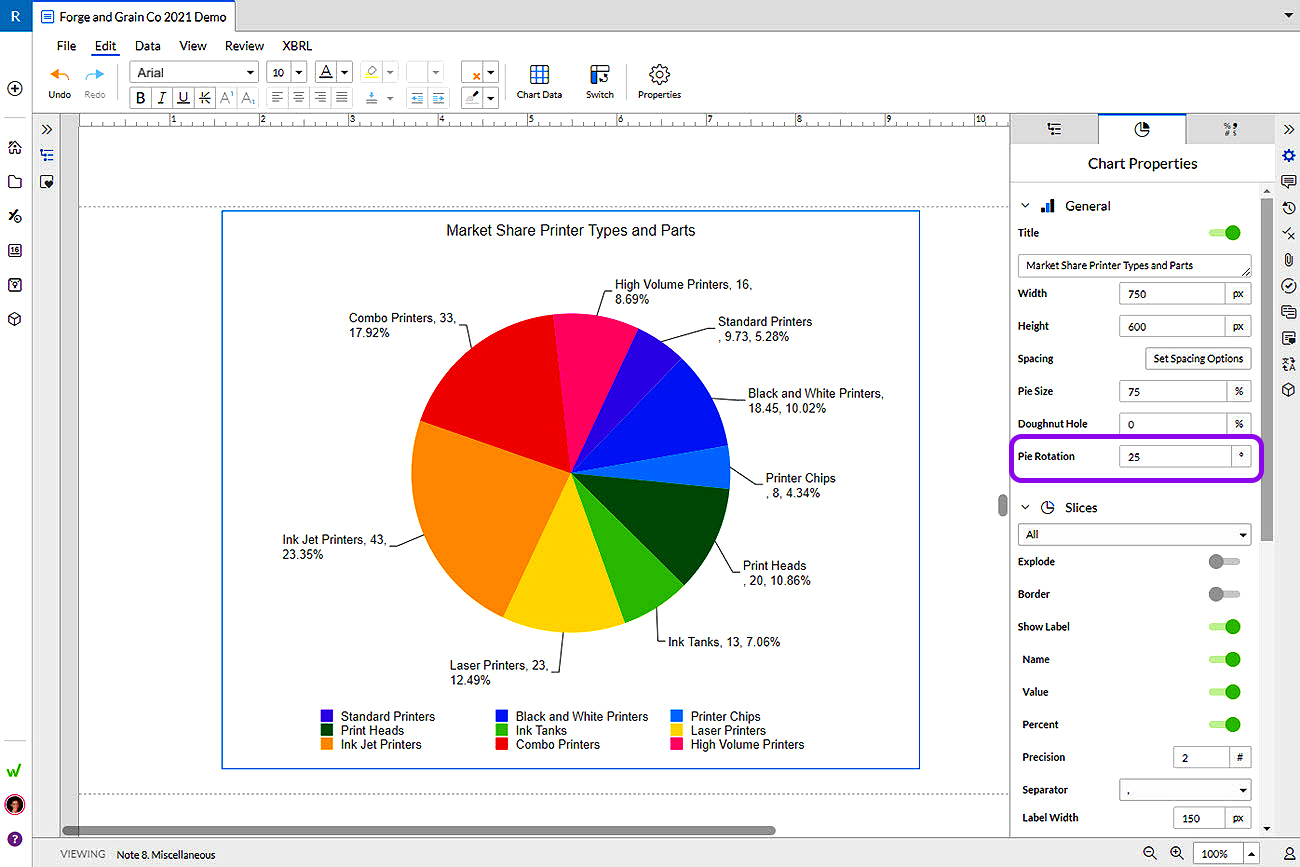Select the pie chart properties tab
This screenshot has width=1300, height=867.
pos(1142,129)
